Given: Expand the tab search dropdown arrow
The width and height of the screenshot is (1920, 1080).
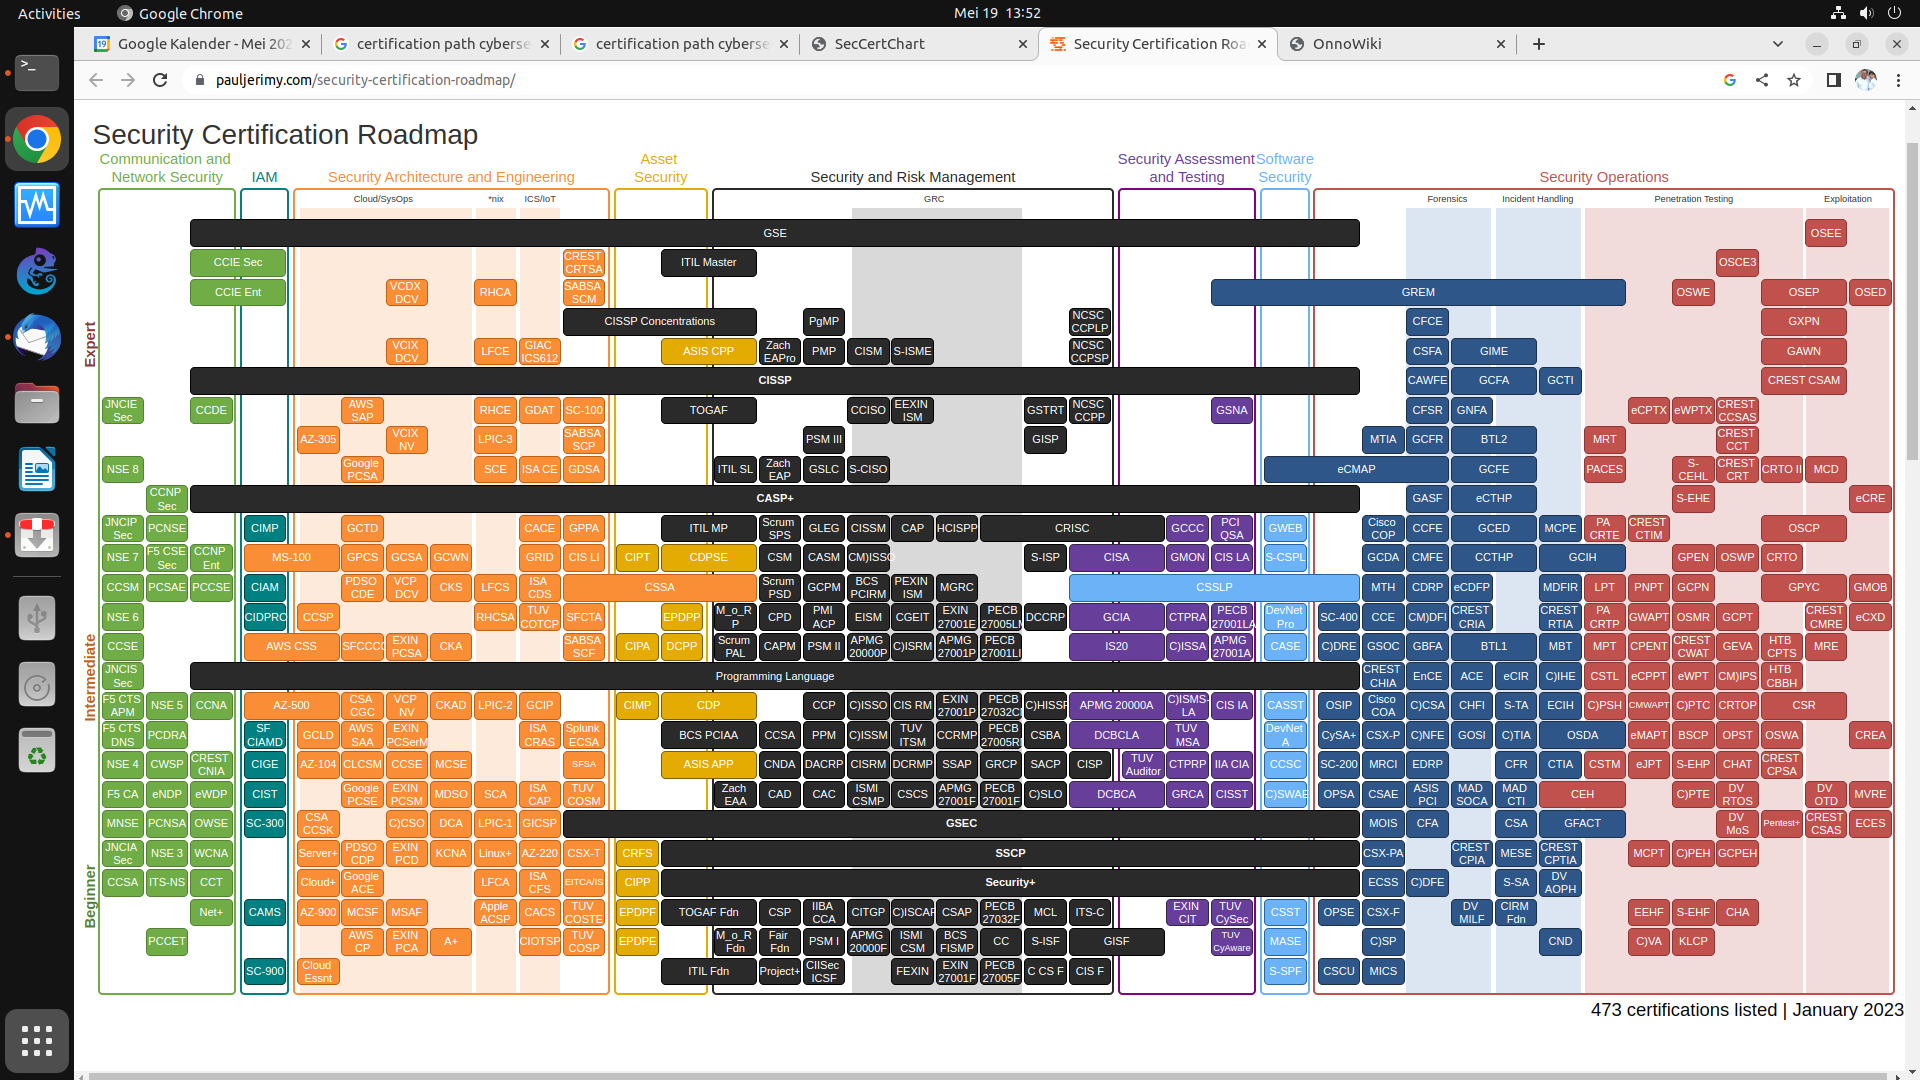Looking at the screenshot, I should 1777,44.
